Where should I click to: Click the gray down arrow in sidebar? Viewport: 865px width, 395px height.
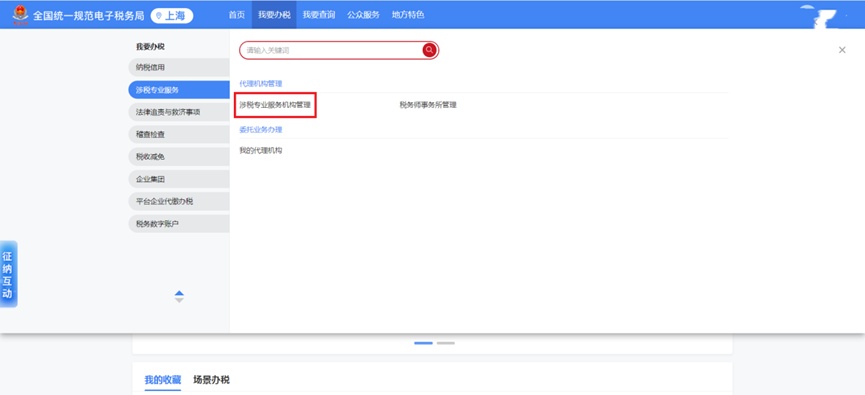tap(179, 300)
